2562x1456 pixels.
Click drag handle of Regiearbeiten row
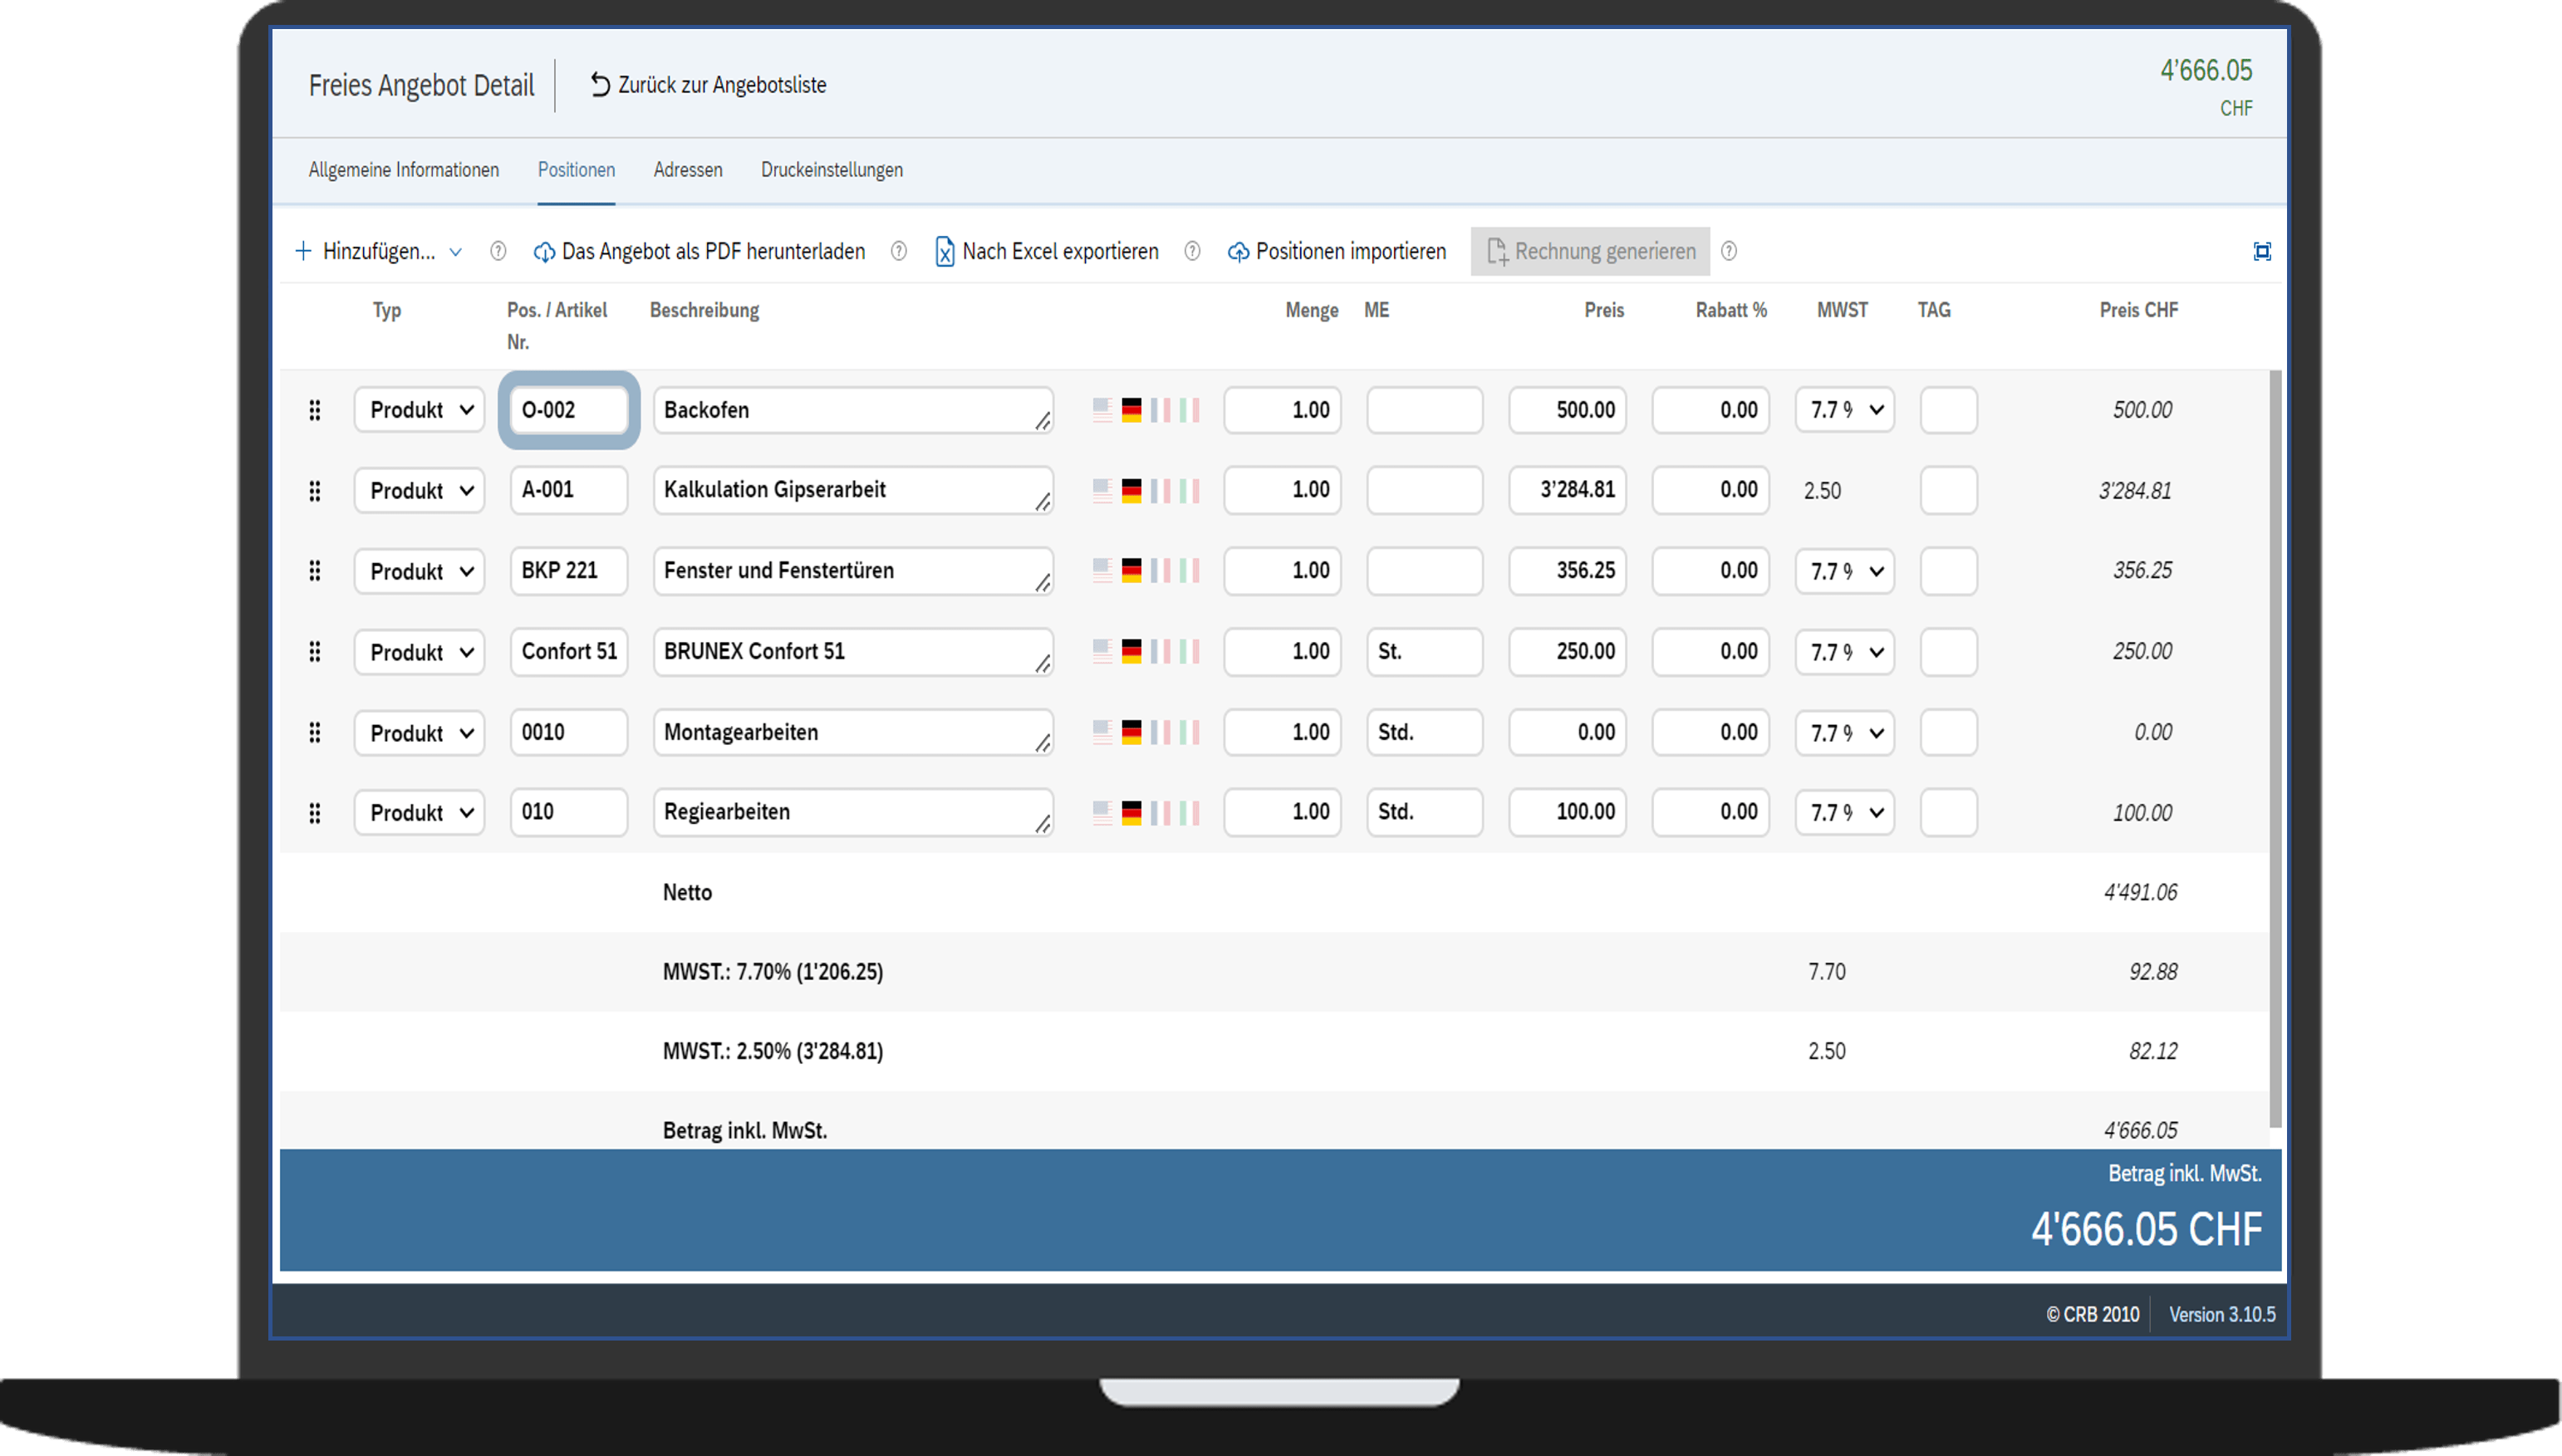pos(314,813)
